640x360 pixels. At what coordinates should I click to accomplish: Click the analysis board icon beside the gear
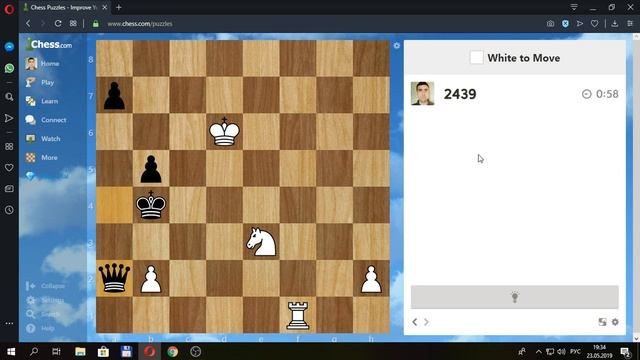point(602,322)
